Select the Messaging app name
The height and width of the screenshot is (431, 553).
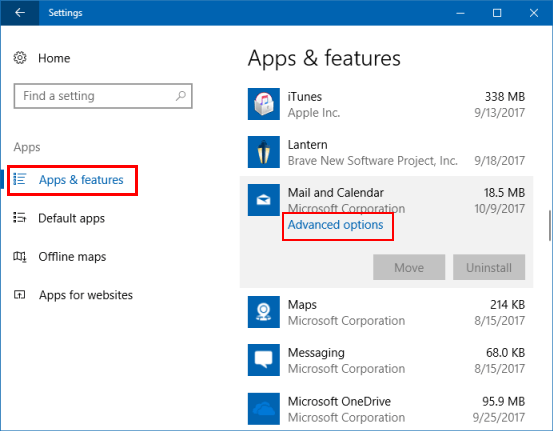(x=316, y=353)
